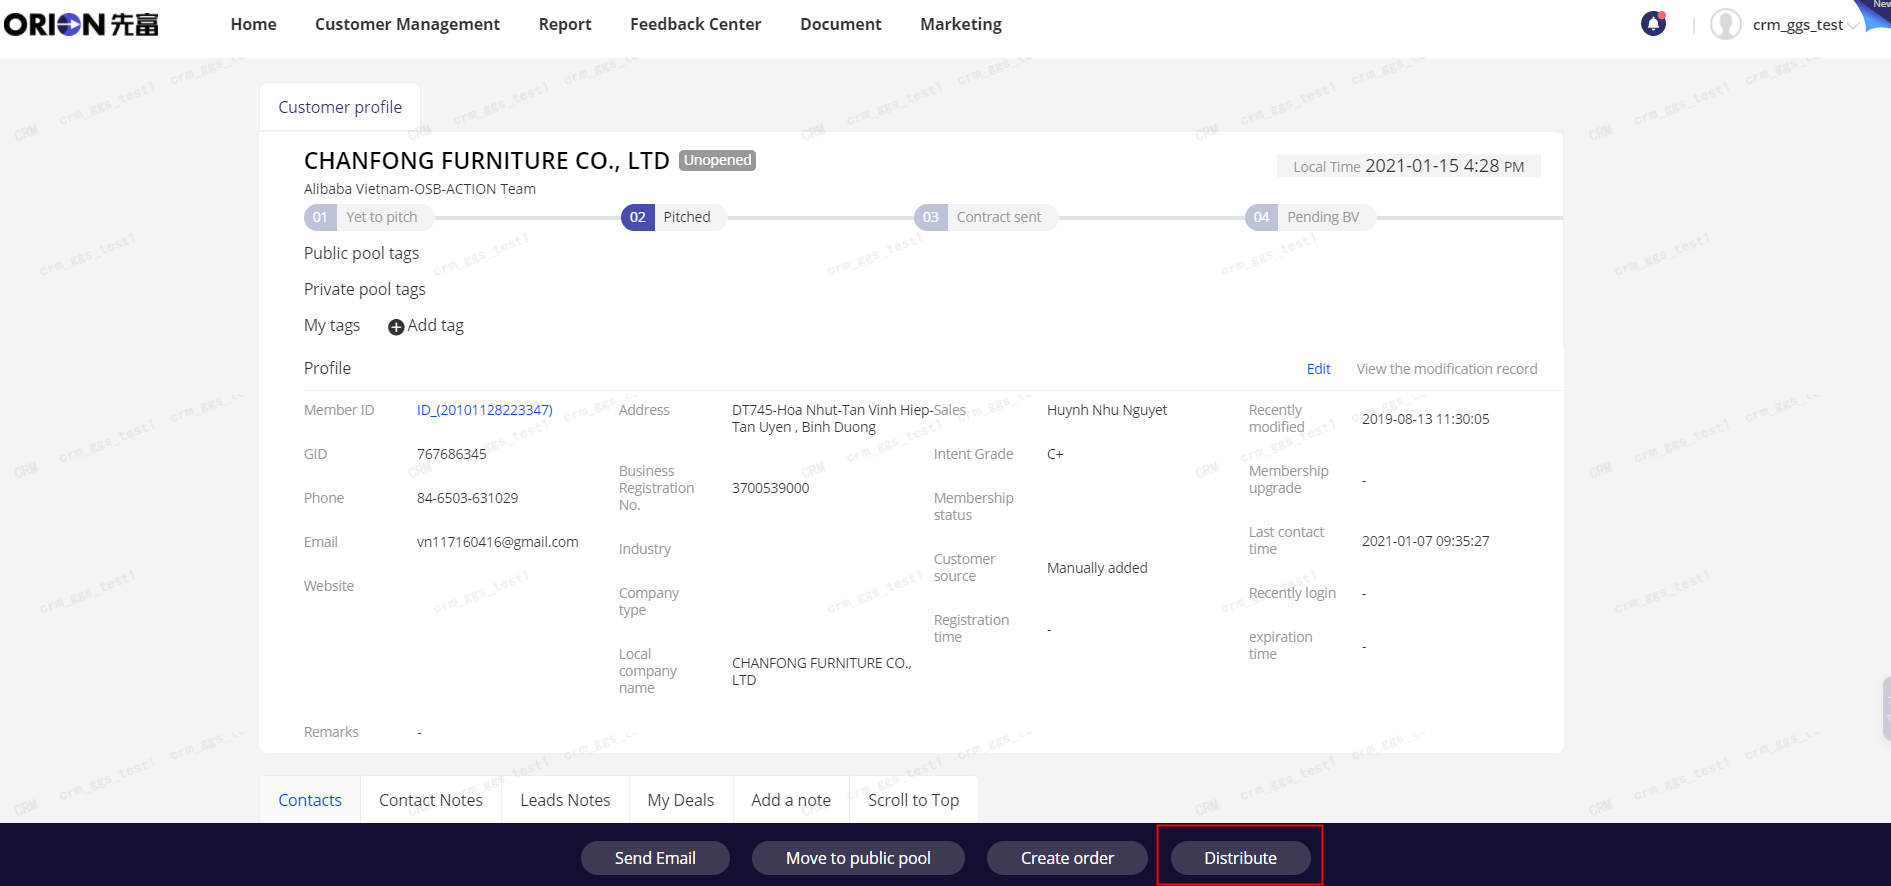Select the Pending BV stage
1891x886 pixels.
pos(1310,217)
